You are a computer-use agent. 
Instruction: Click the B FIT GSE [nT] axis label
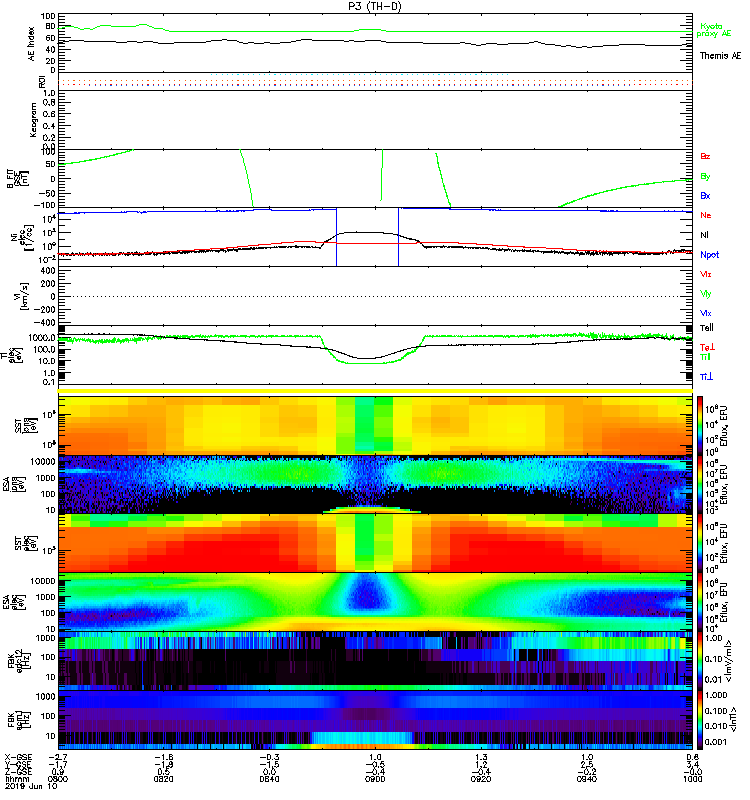17,179
